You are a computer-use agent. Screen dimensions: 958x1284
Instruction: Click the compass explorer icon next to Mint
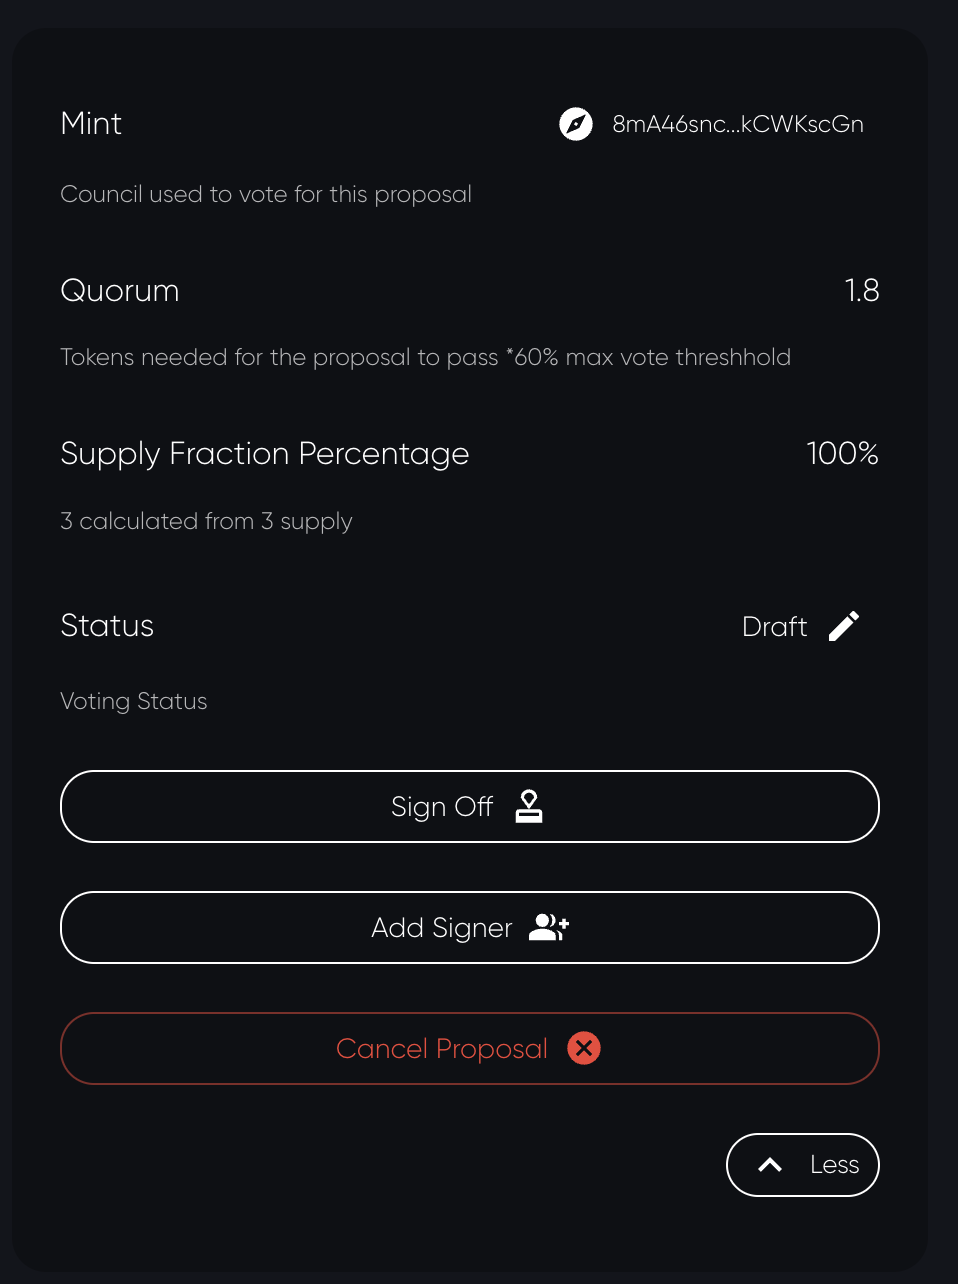[576, 124]
